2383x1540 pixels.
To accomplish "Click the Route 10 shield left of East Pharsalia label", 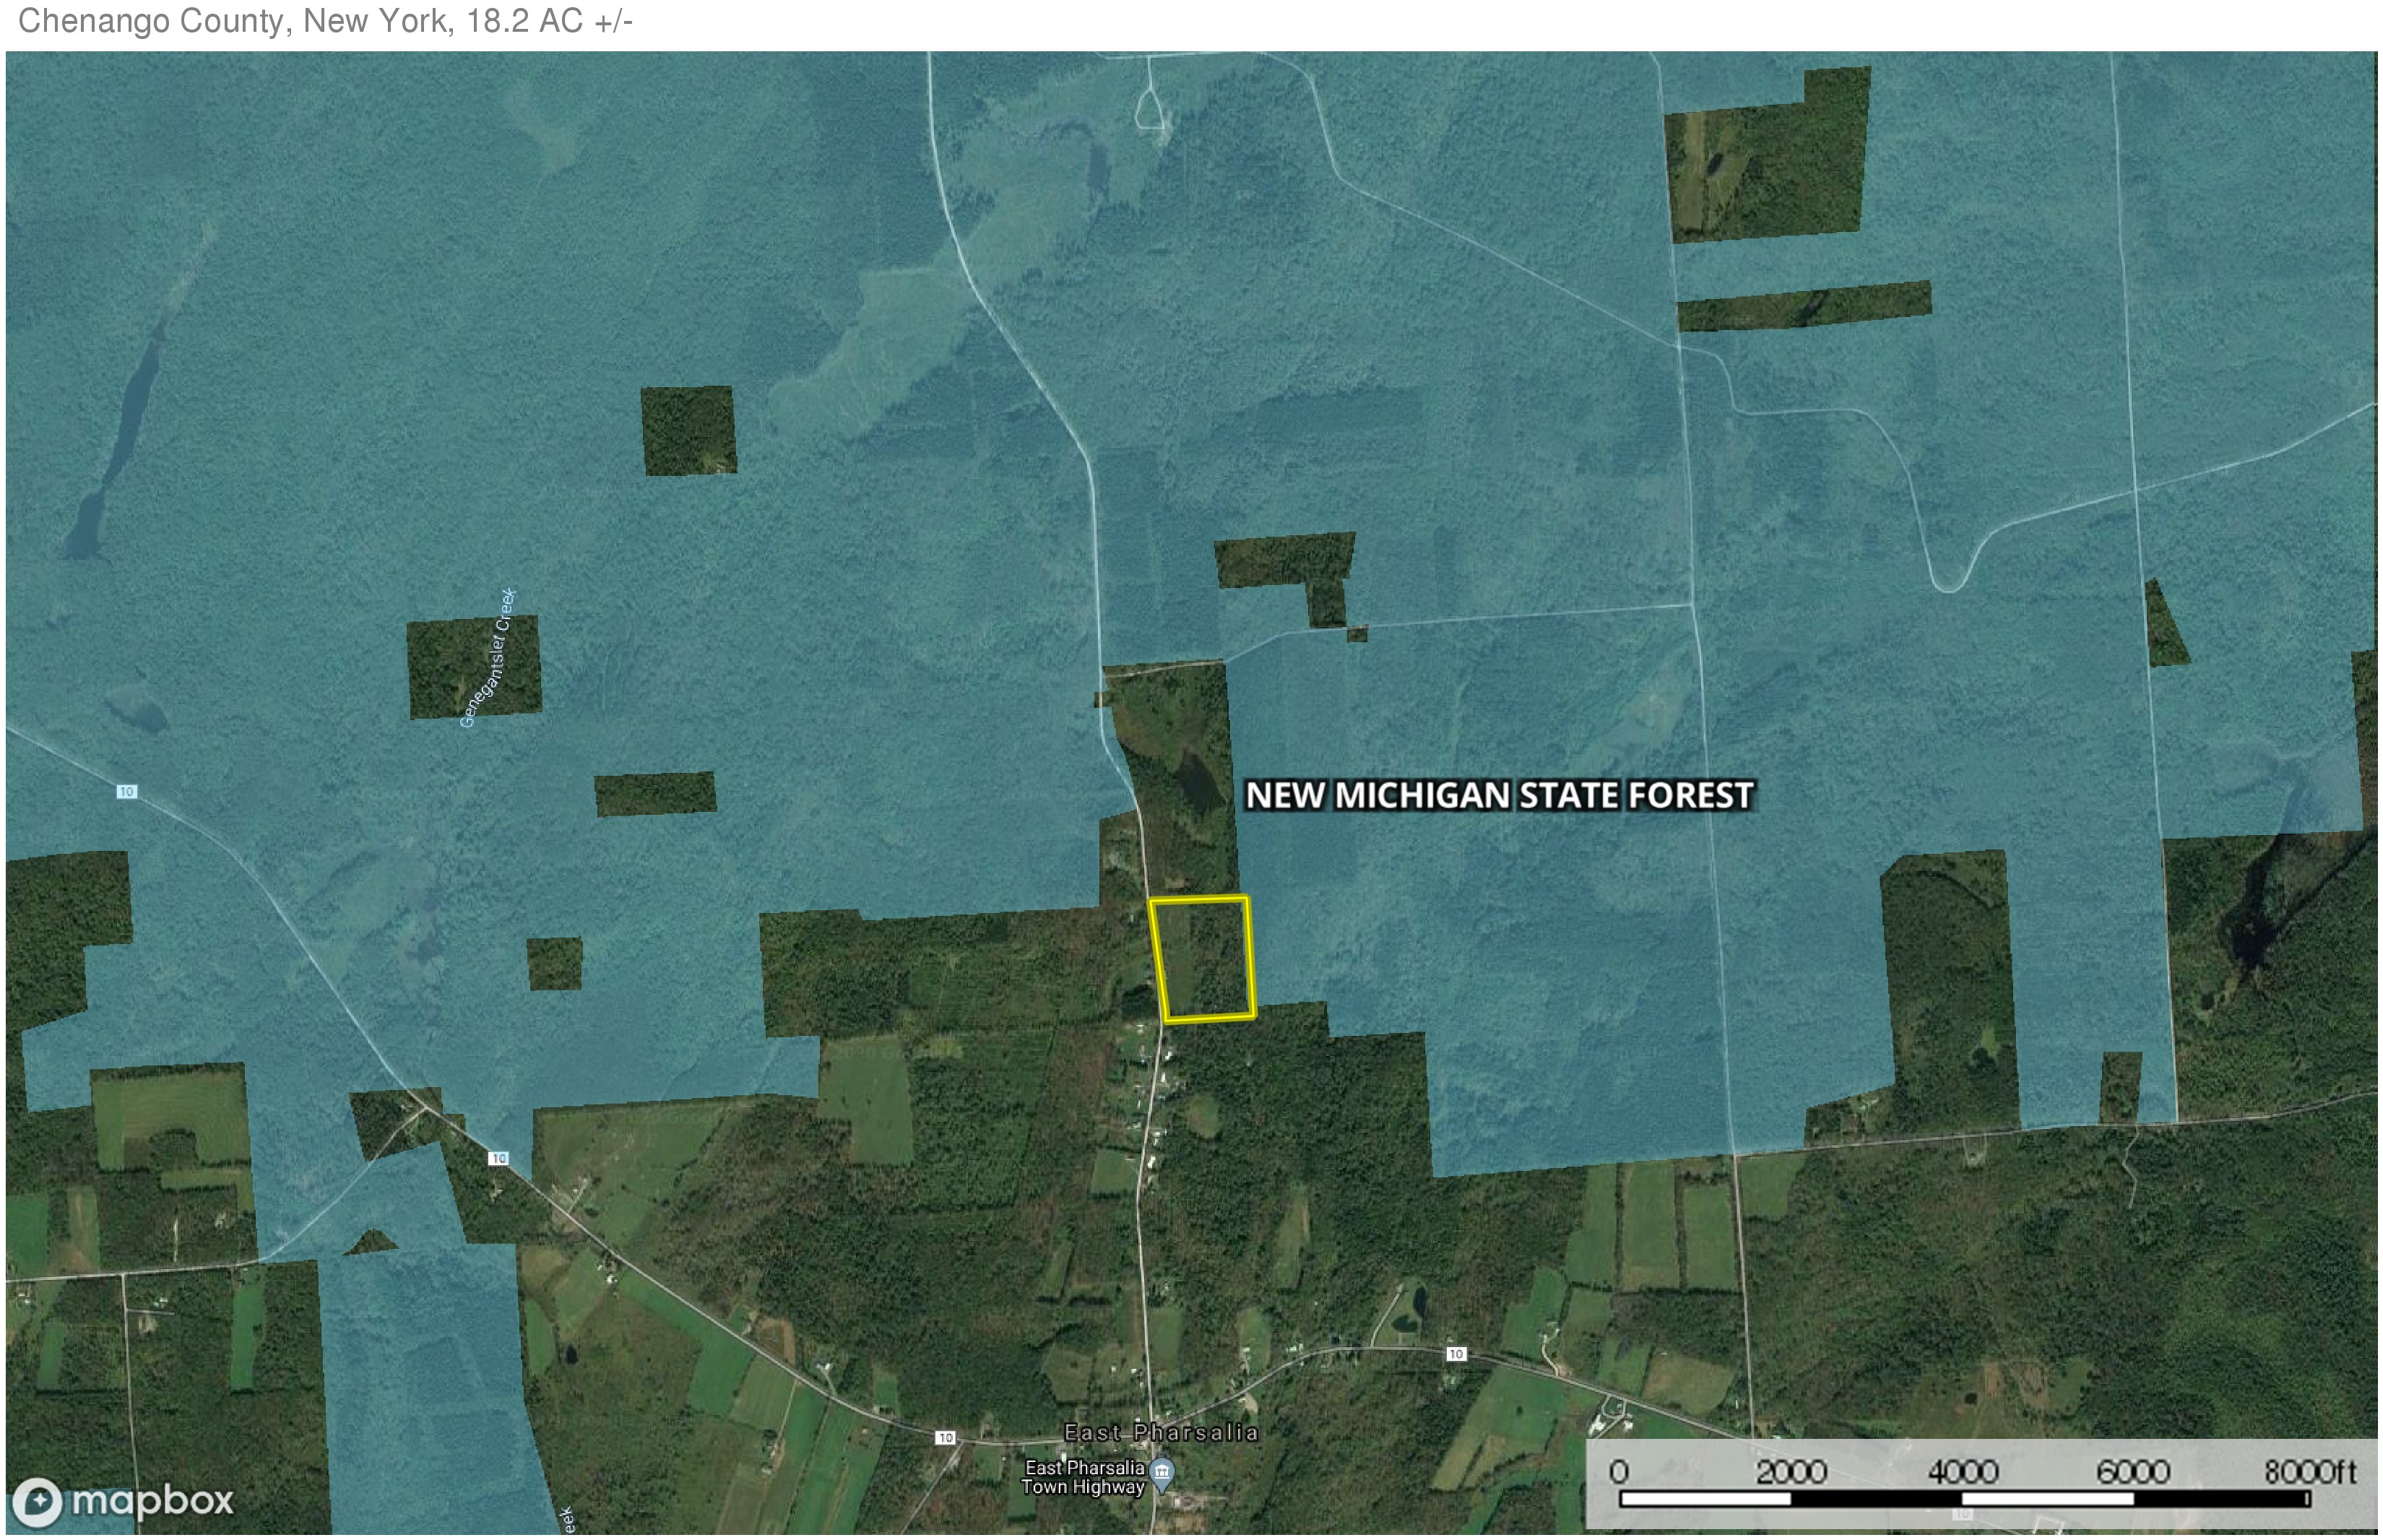I will tap(945, 1438).
